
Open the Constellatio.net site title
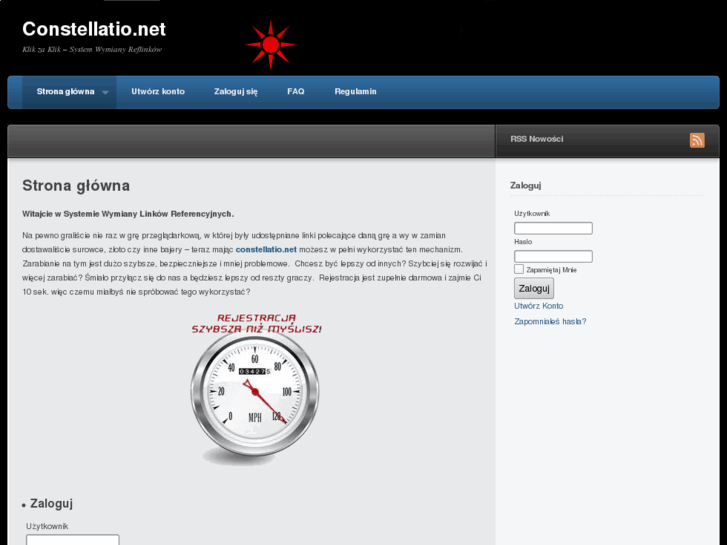pos(94,29)
